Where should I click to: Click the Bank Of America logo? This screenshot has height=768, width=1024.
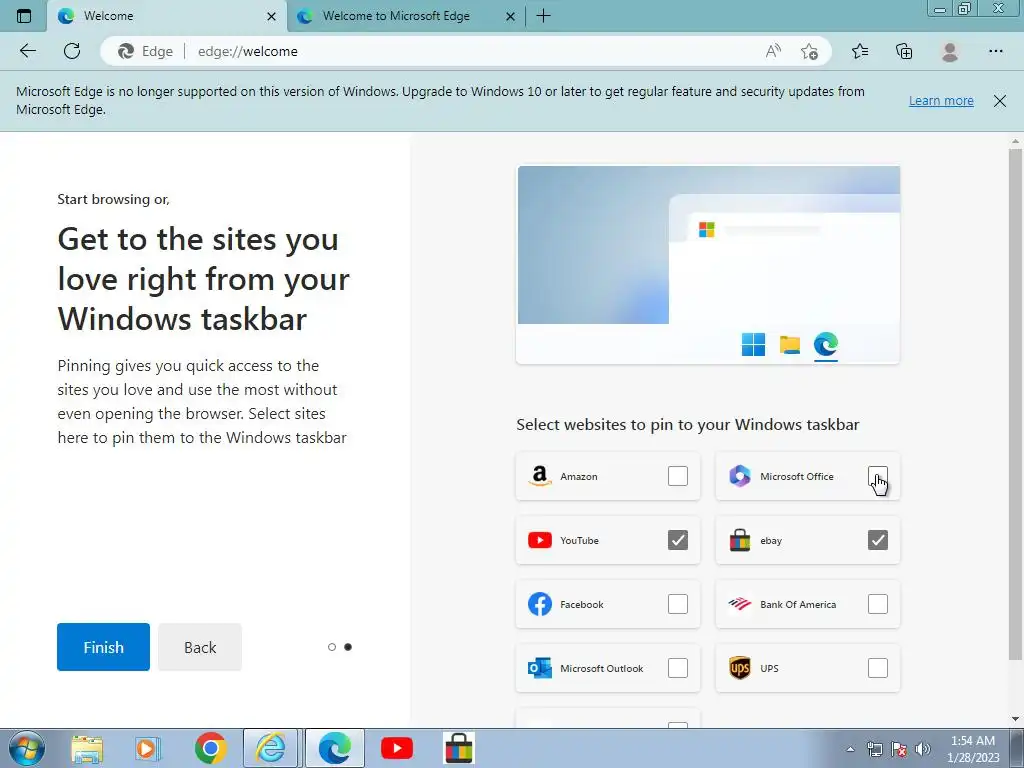739,604
